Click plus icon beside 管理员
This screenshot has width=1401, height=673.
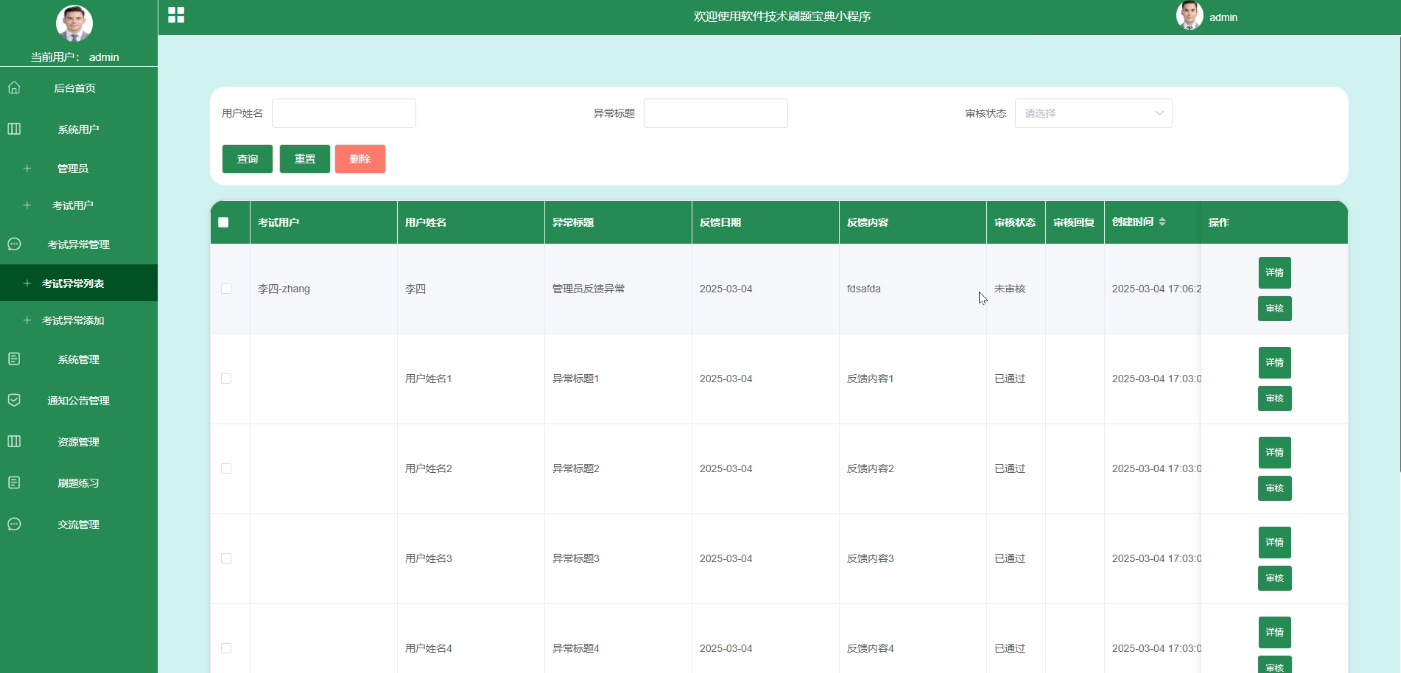[x=27, y=168]
